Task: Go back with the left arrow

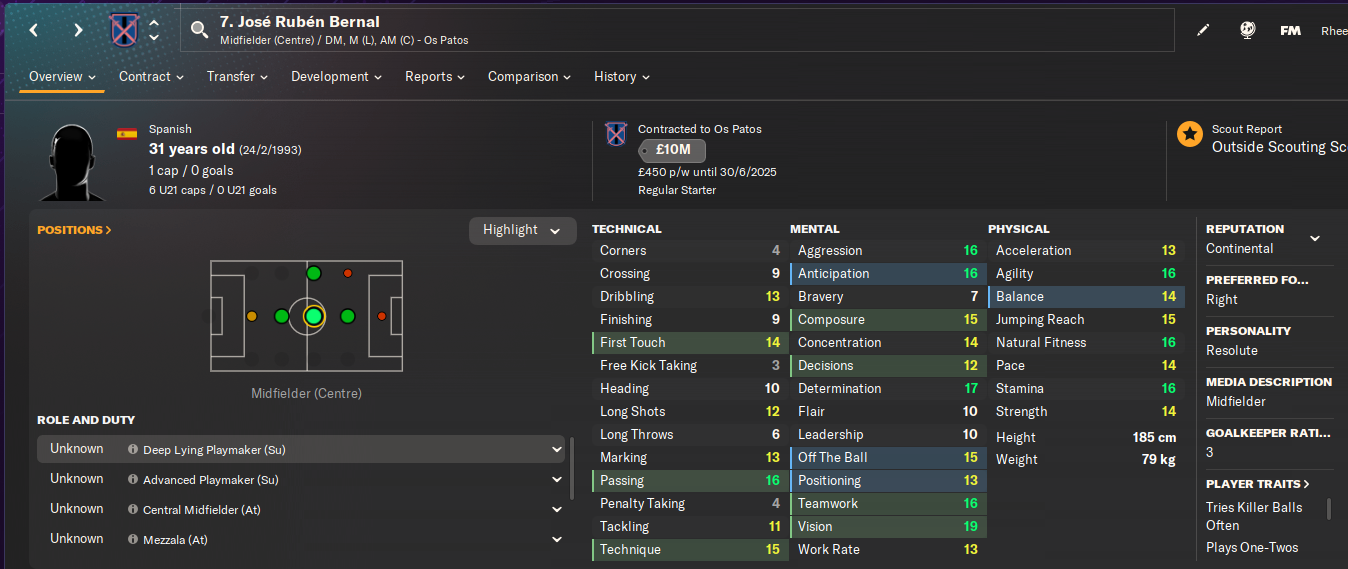Action: pos(34,30)
